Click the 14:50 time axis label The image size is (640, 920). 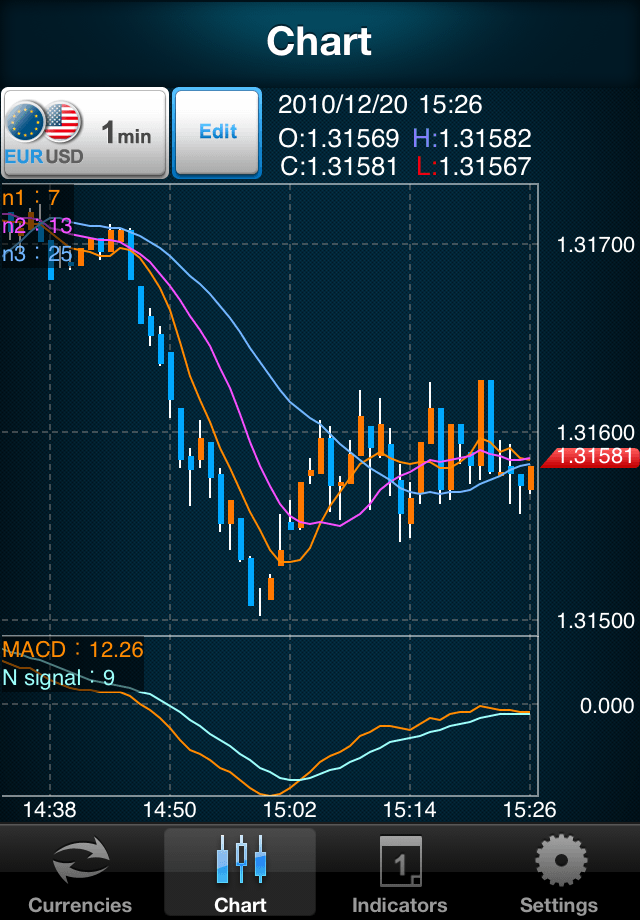[170, 810]
